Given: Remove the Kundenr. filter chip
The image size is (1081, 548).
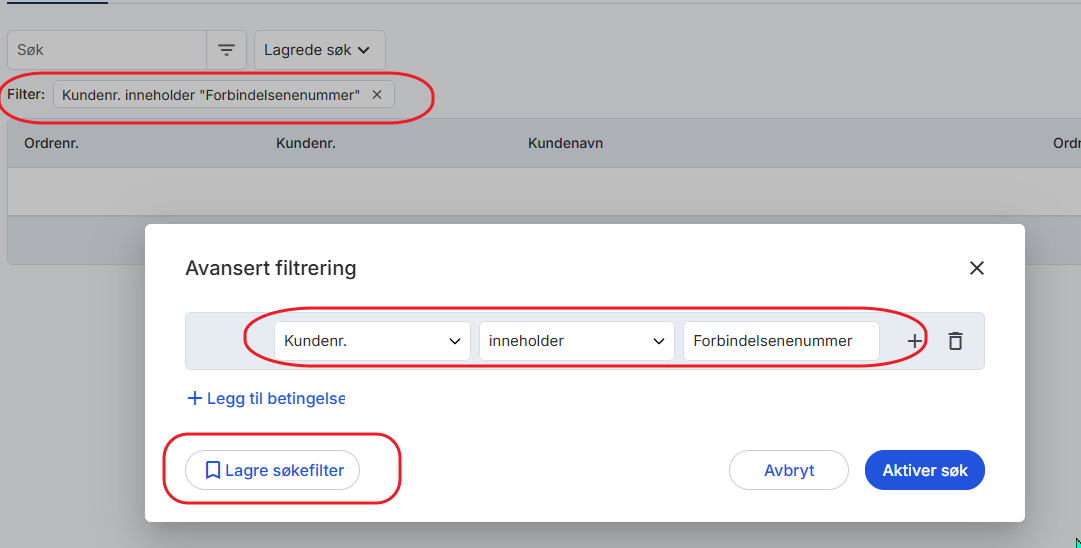Looking at the screenshot, I should tap(377, 95).
